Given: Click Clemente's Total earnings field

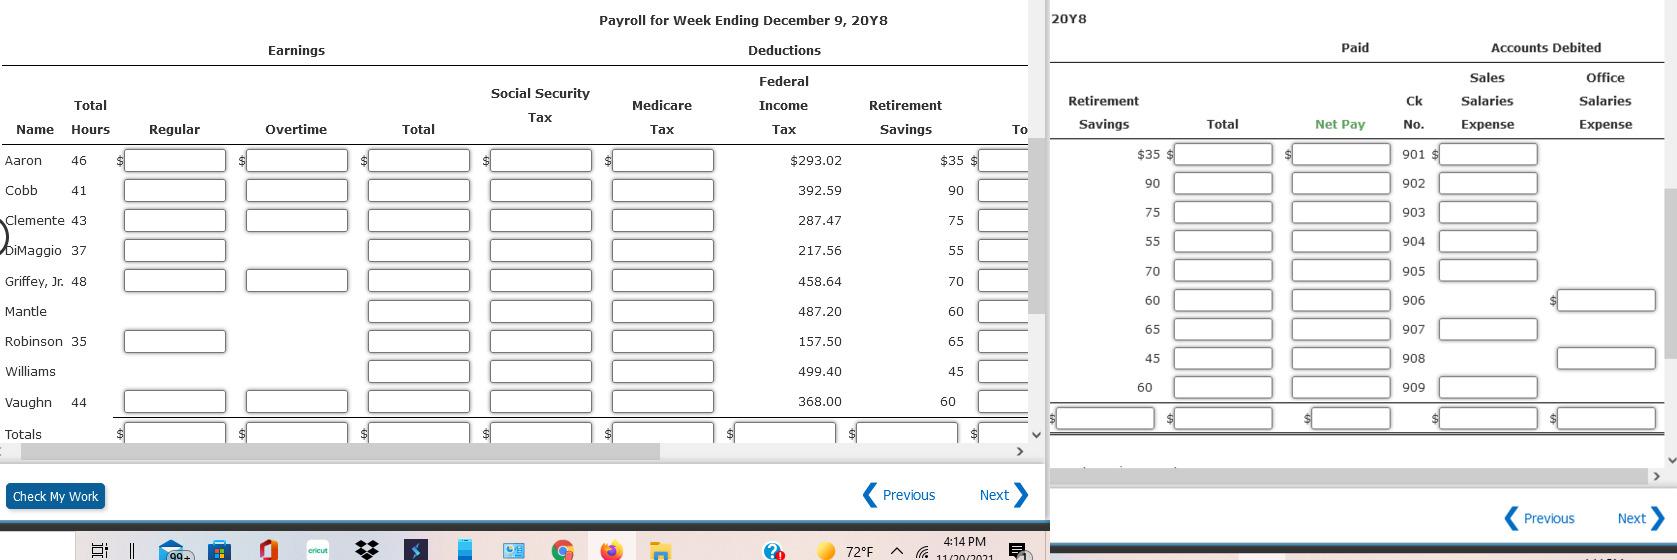Looking at the screenshot, I should 419,220.
